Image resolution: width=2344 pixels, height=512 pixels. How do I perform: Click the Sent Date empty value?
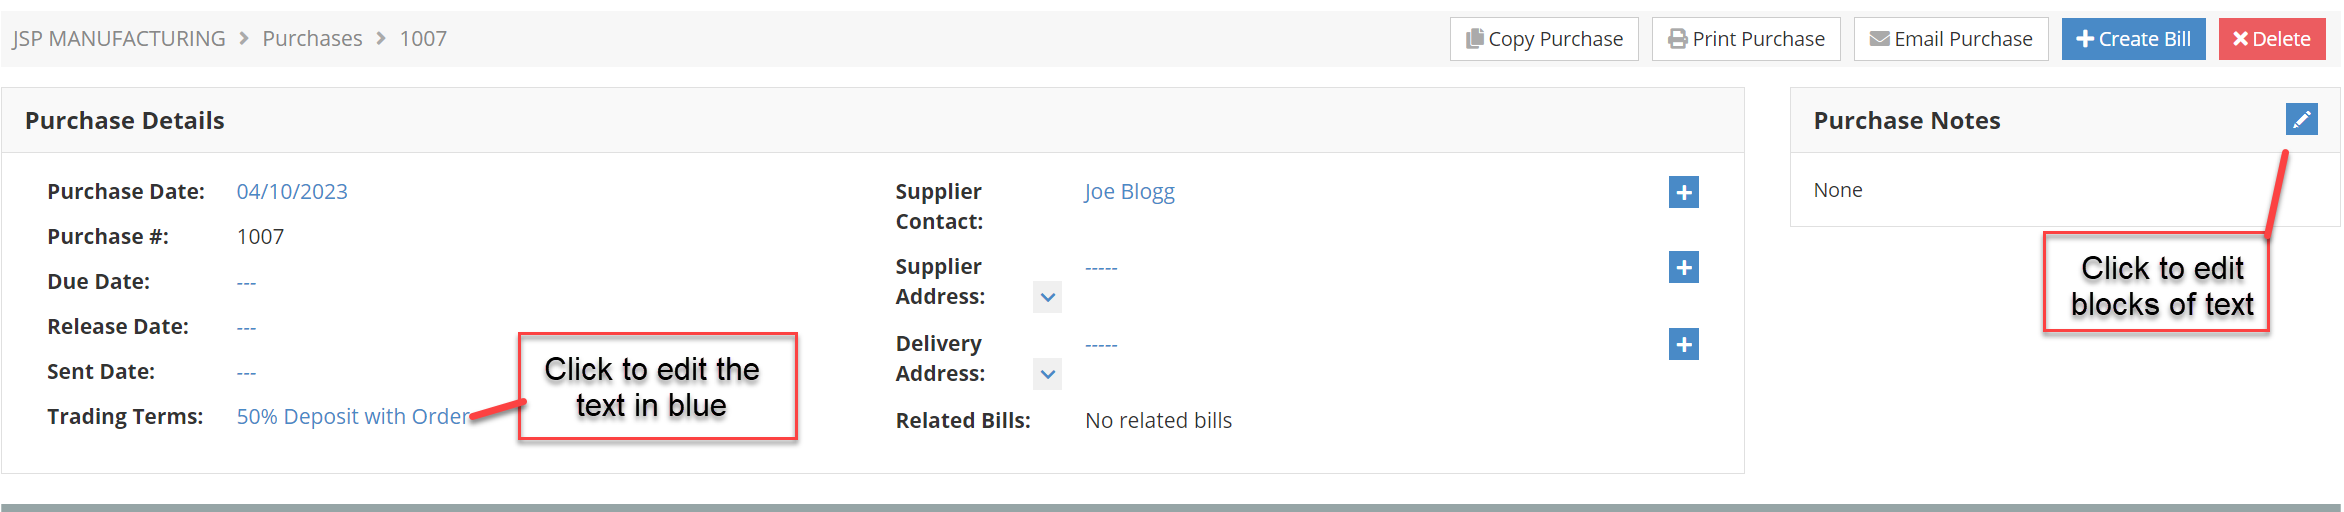(x=246, y=373)
